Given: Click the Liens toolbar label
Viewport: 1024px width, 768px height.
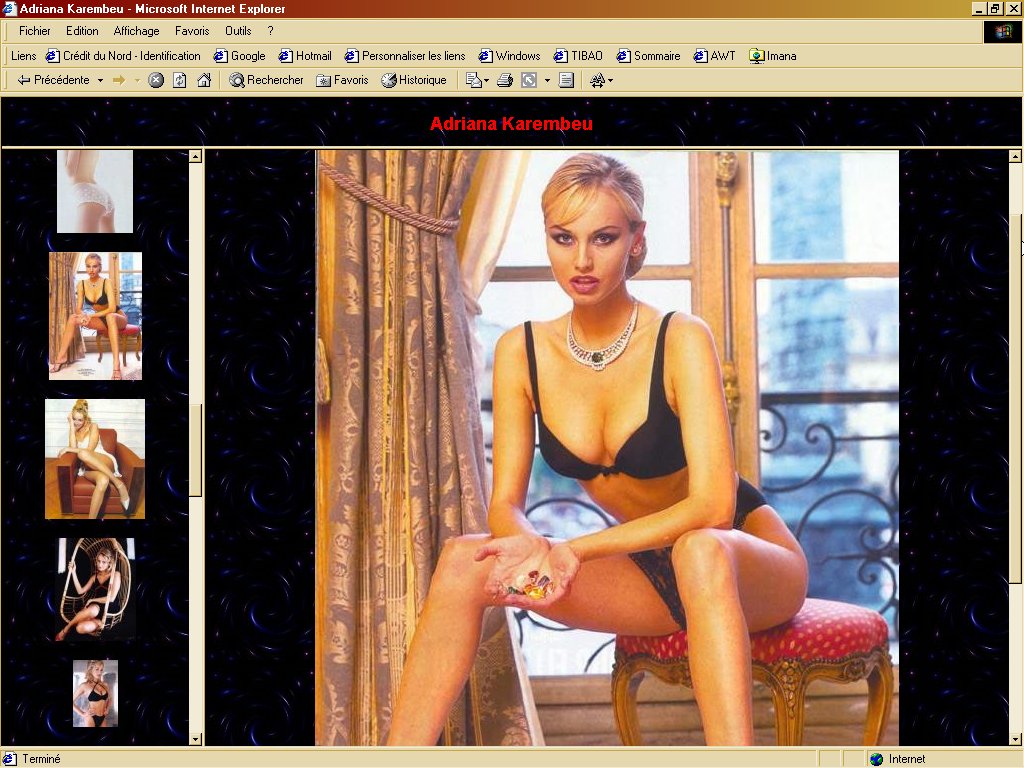Looking at the screenshot, I should coord(24,56).
